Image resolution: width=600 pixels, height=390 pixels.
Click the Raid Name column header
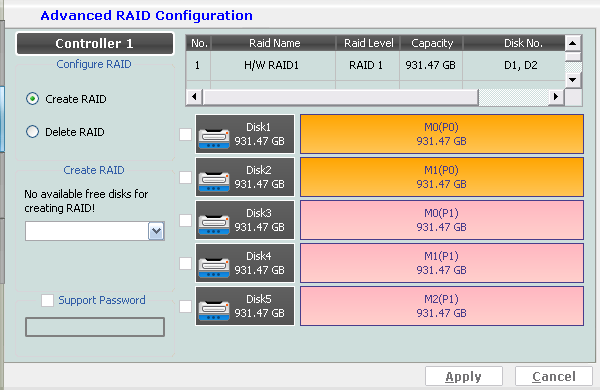tap(273, 43)
